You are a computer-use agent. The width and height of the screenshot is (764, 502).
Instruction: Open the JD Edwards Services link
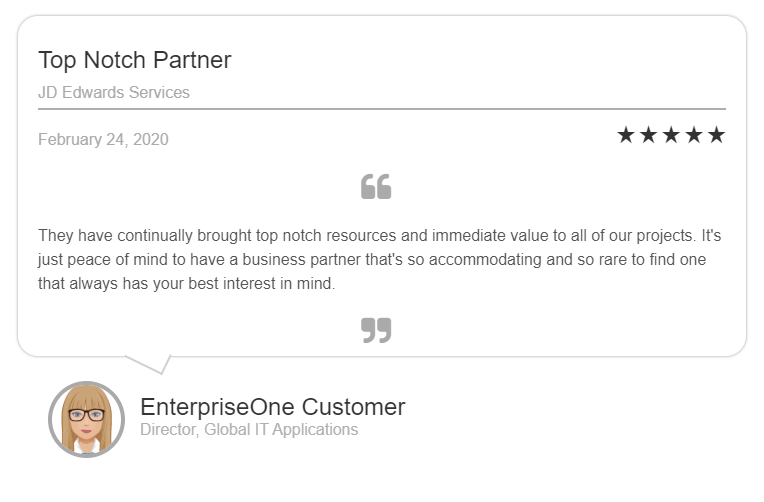pos(114,92)
